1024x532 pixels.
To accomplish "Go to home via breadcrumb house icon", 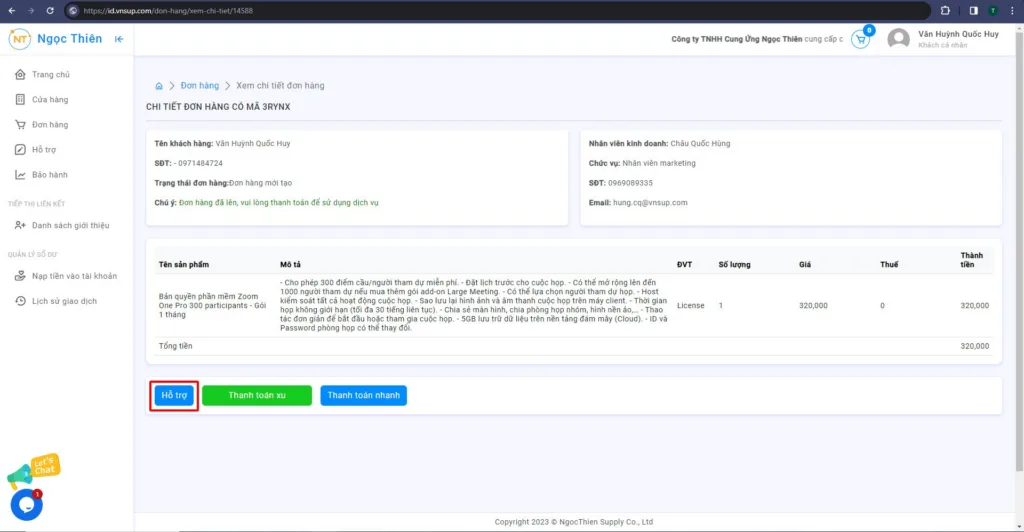I will 159,86.
